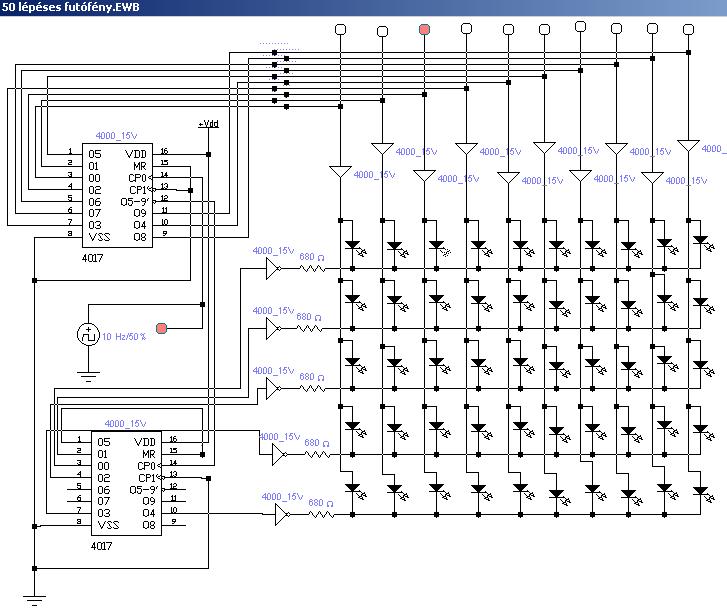
Task: Click the MR pin label on the upper 4017
Action: pos(140,166)
